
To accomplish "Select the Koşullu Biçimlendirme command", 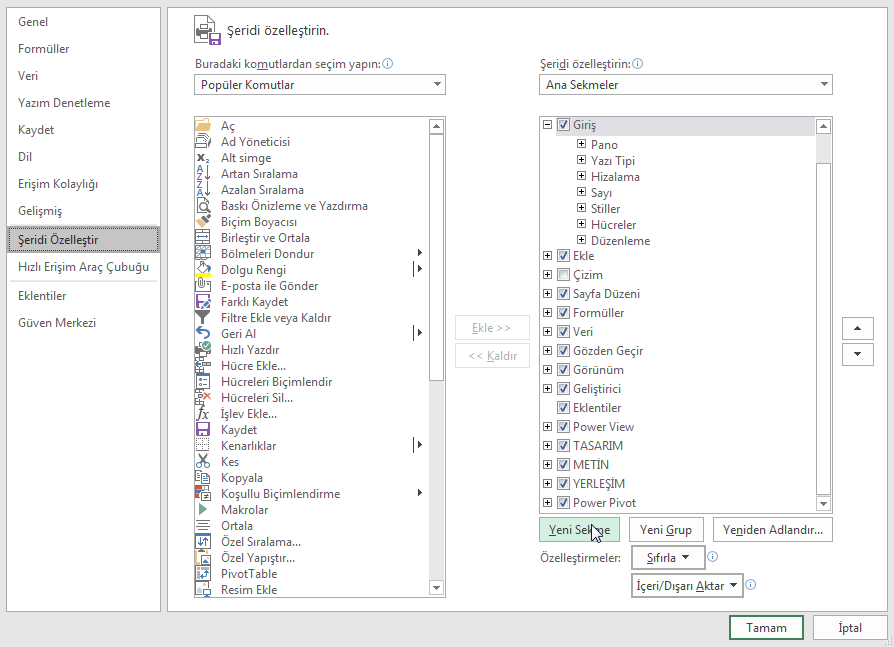I will pos(311,494).
